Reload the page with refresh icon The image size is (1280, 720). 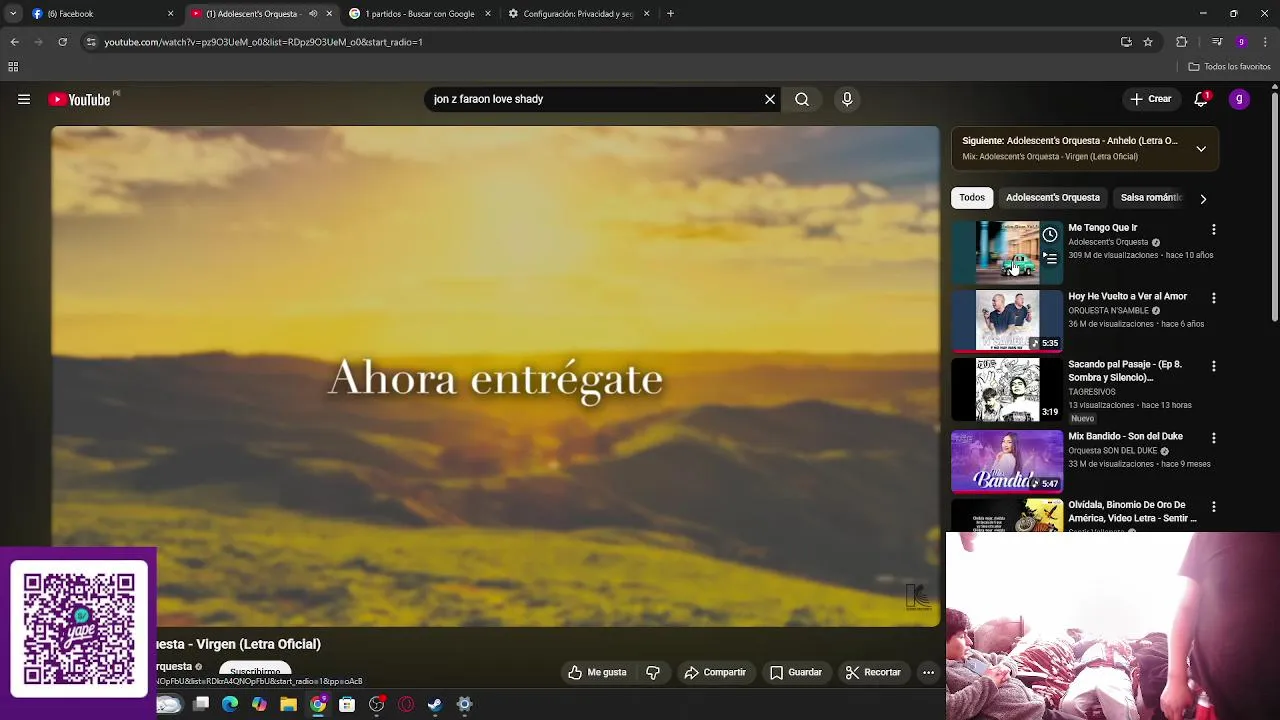(62, 42)
